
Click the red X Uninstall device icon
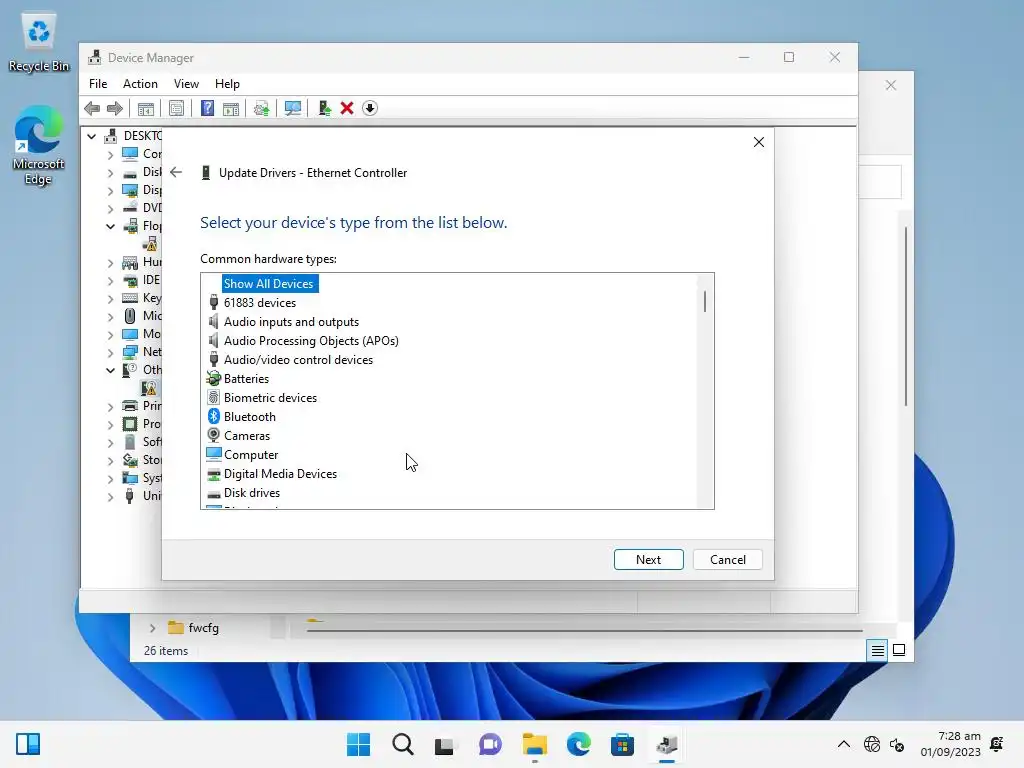[x=347, y=108]
